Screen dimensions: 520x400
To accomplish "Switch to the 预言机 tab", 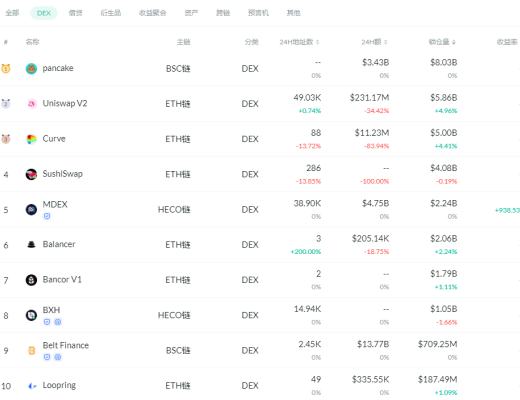I will click(258, 13).
